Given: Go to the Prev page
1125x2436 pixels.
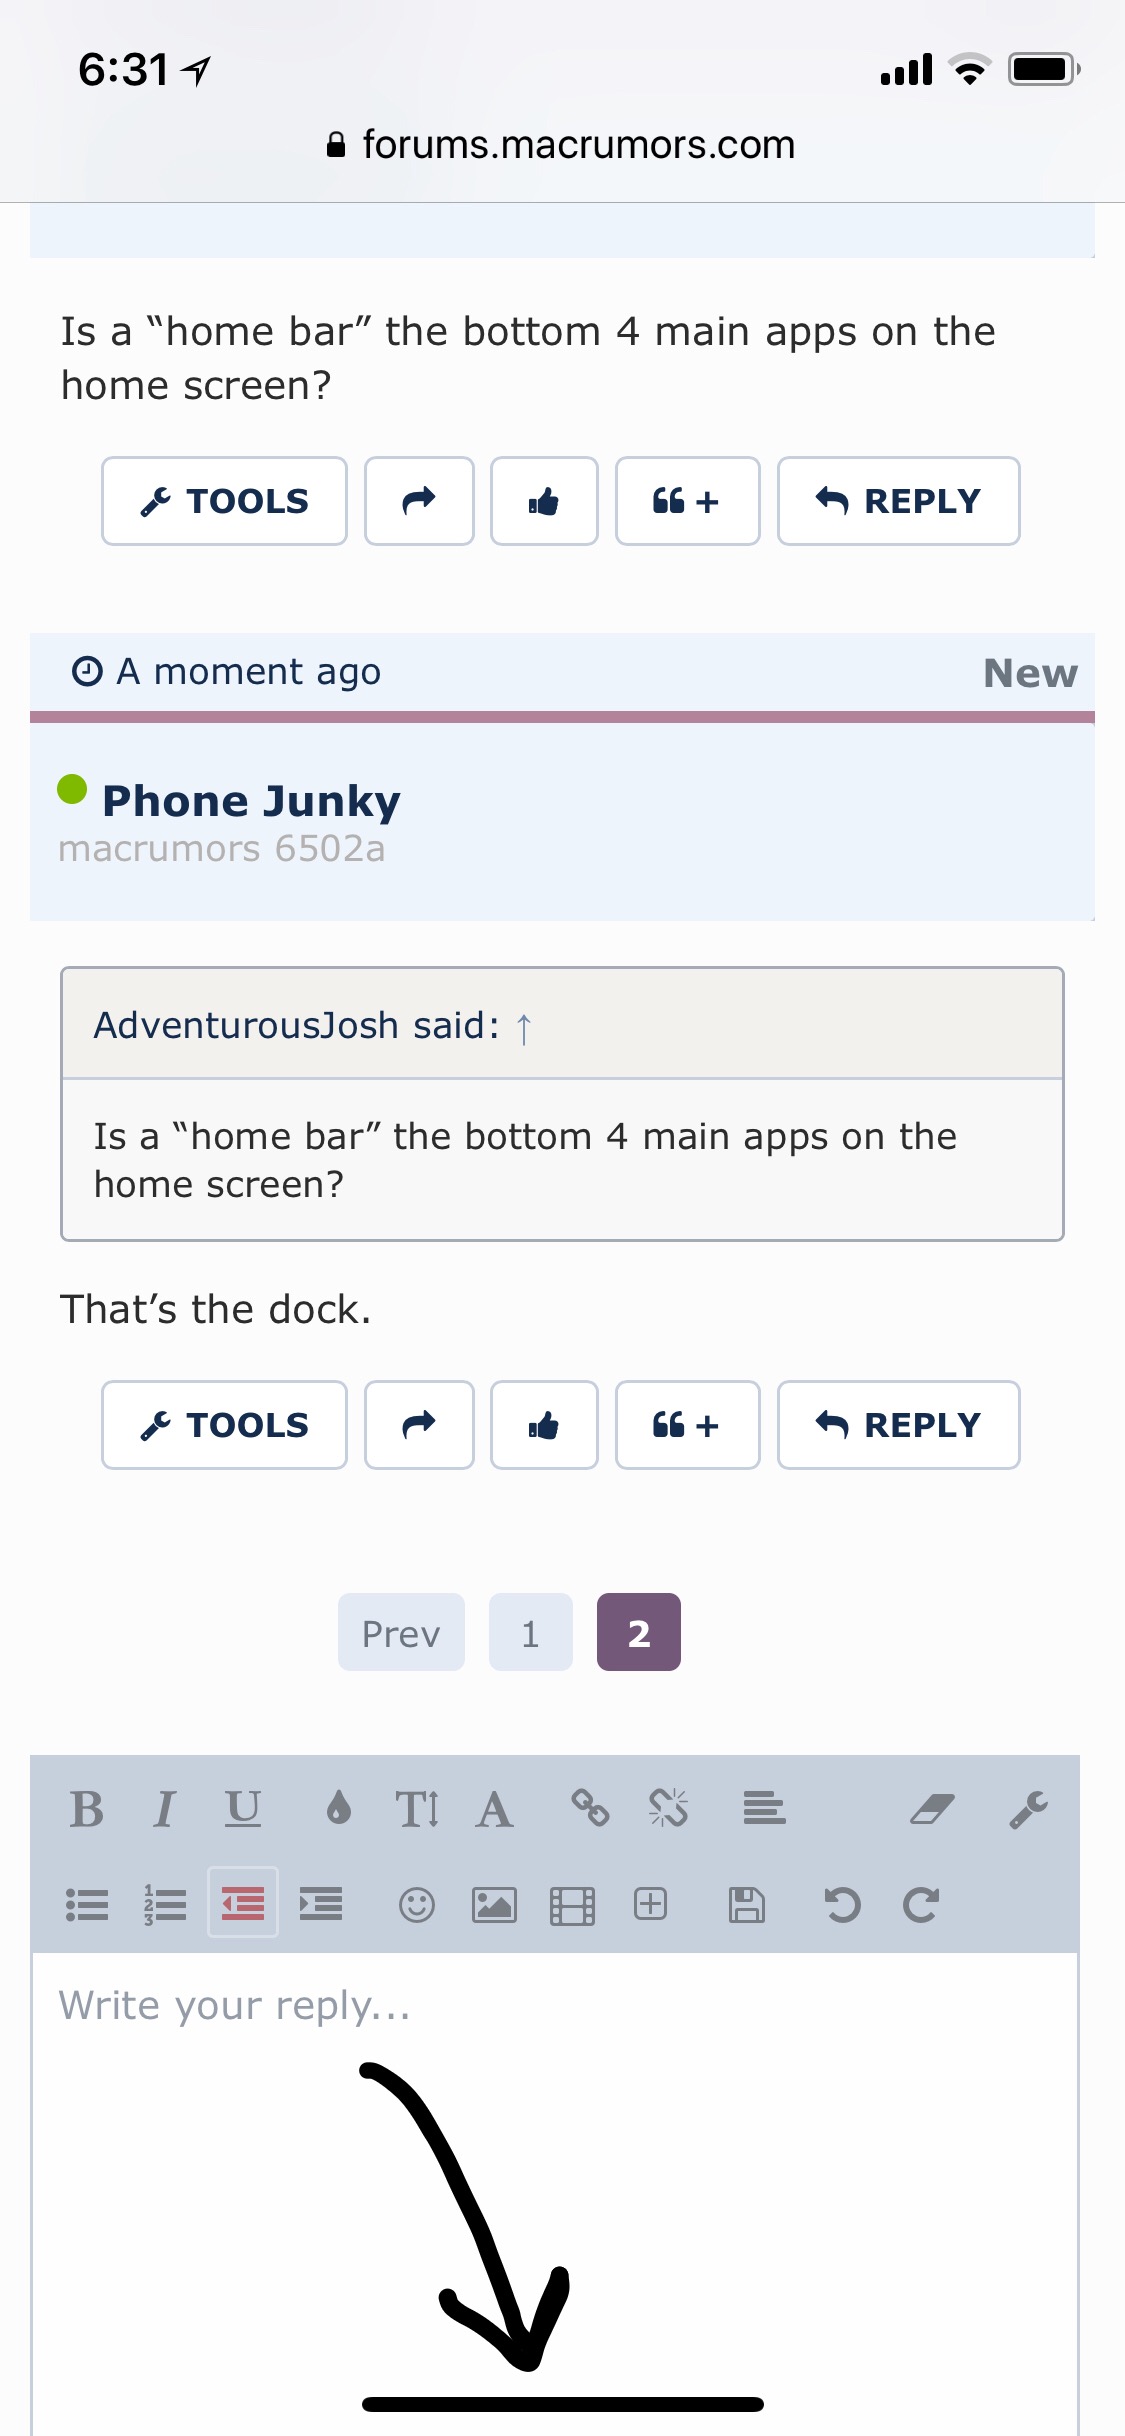Looking at the screenshot, I should (401, 1632).
